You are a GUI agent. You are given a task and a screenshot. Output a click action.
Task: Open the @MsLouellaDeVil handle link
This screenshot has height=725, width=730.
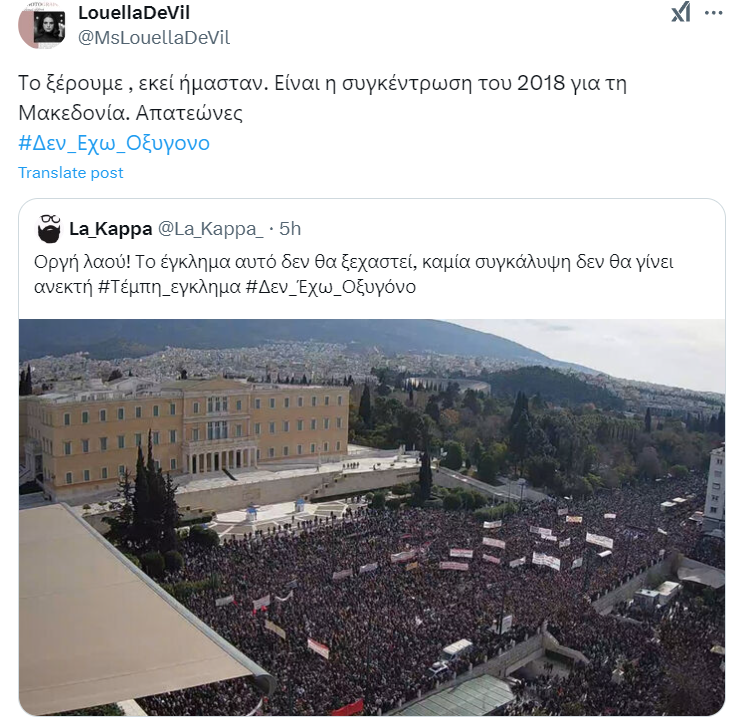tap(154, 38)
